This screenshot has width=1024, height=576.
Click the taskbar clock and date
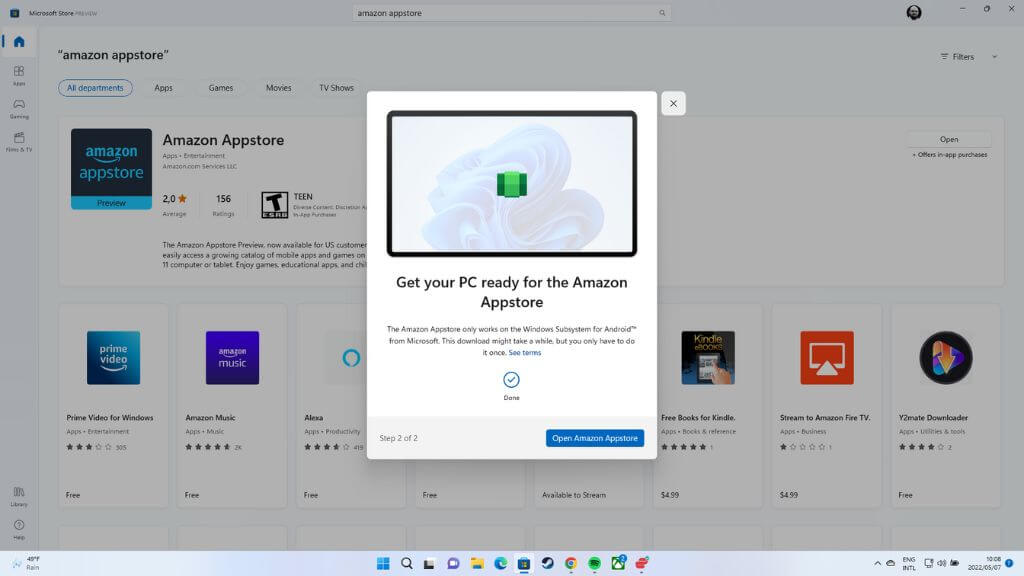(x=984, y=563)
